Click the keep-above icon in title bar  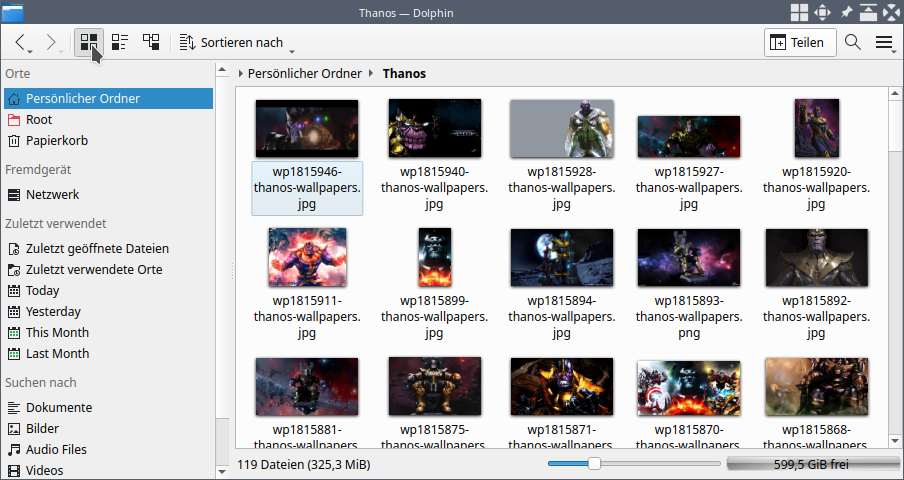click(868, 12)
